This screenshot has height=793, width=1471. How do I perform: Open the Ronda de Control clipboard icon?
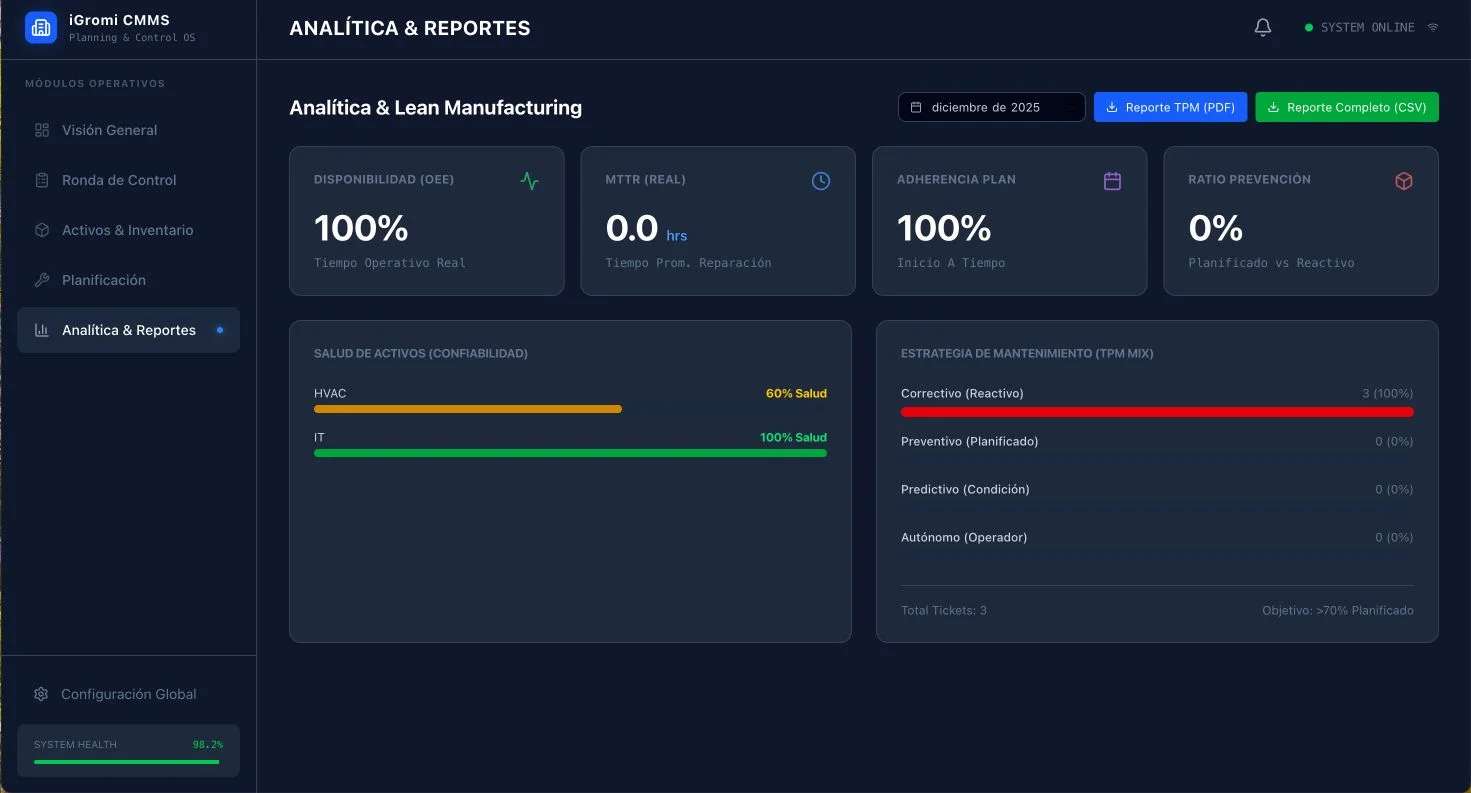coord(40,180)
